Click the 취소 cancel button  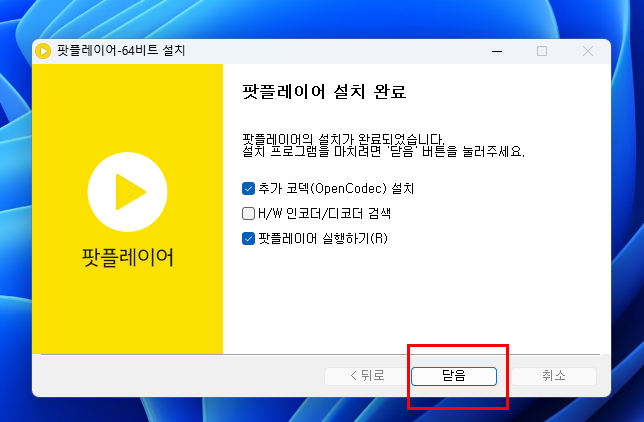coord(554,376)
